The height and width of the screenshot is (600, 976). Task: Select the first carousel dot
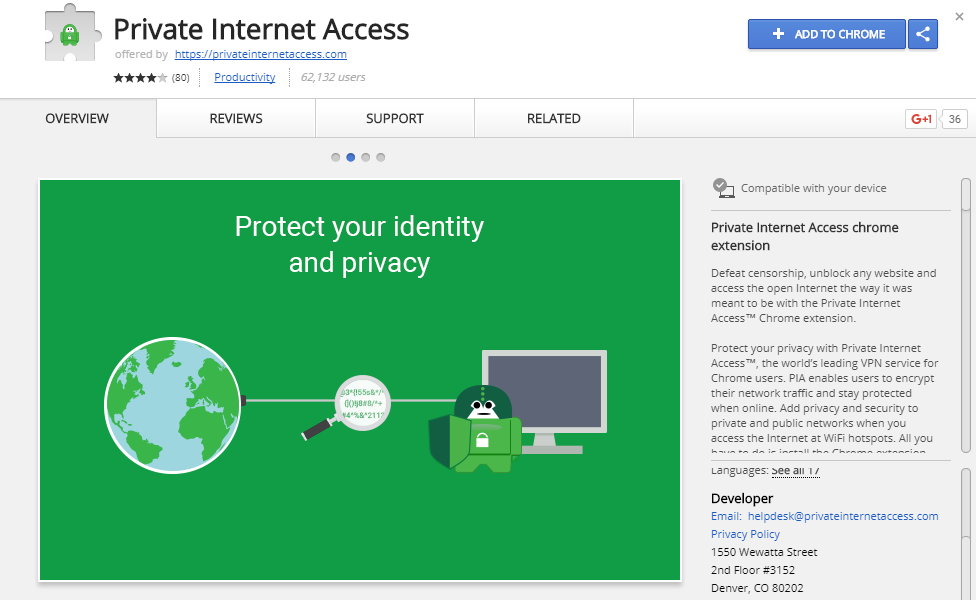336,157
